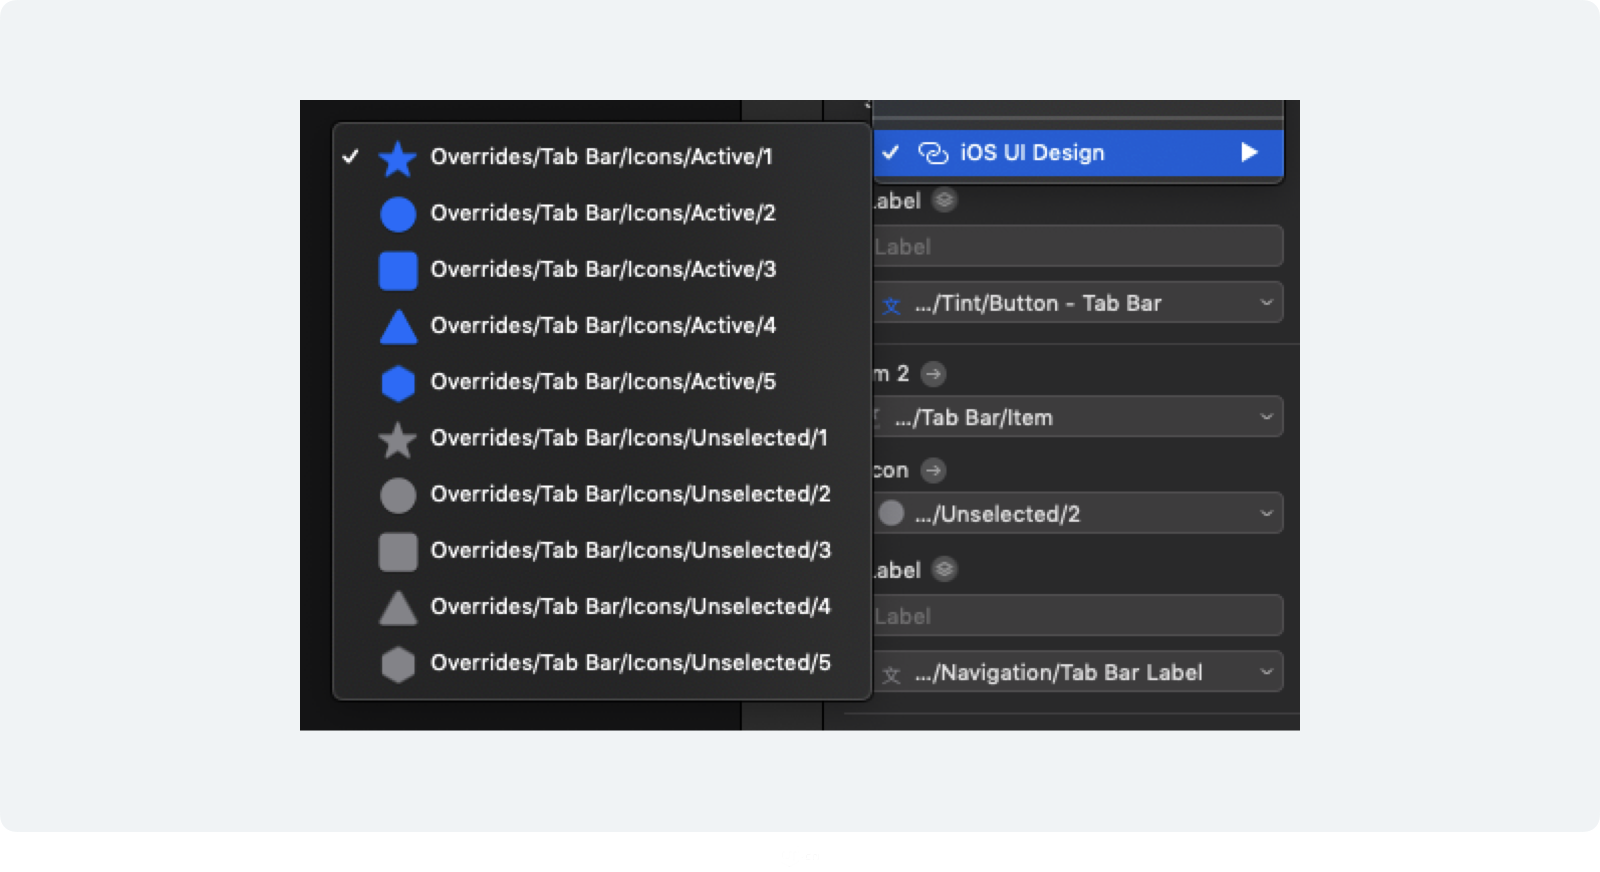Click the blue star Active/1 icon
1600x872 pixels.
click(397, 158)
